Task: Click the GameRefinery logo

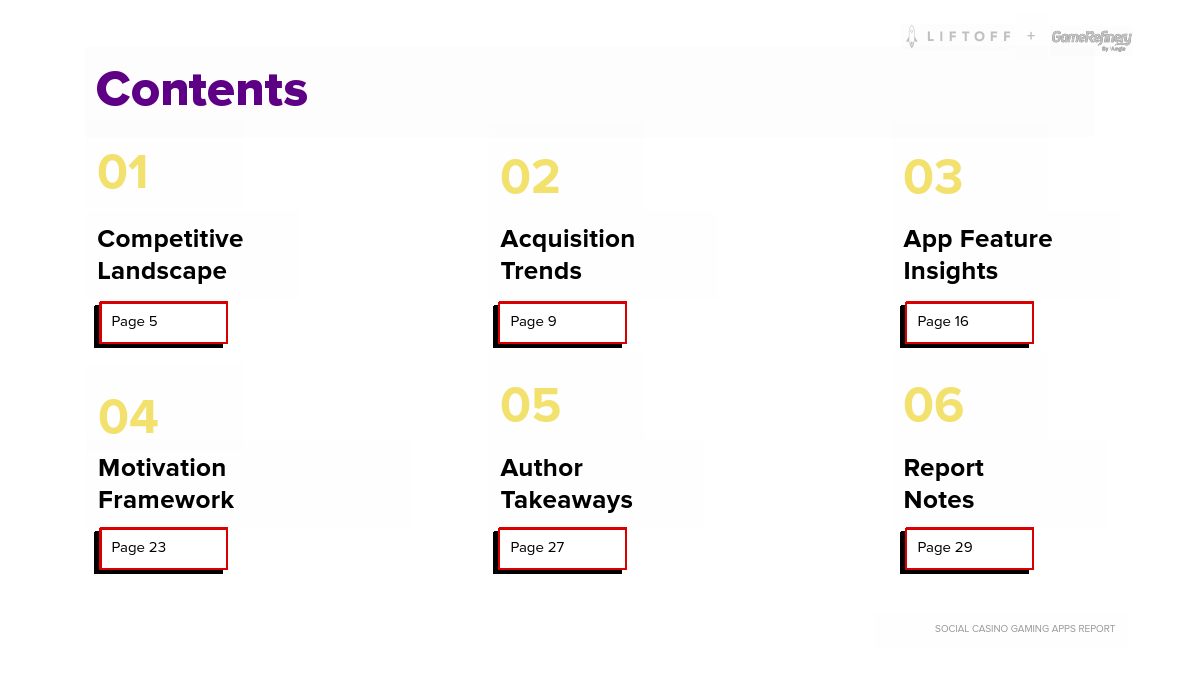Action: (x=1091, y=39)
